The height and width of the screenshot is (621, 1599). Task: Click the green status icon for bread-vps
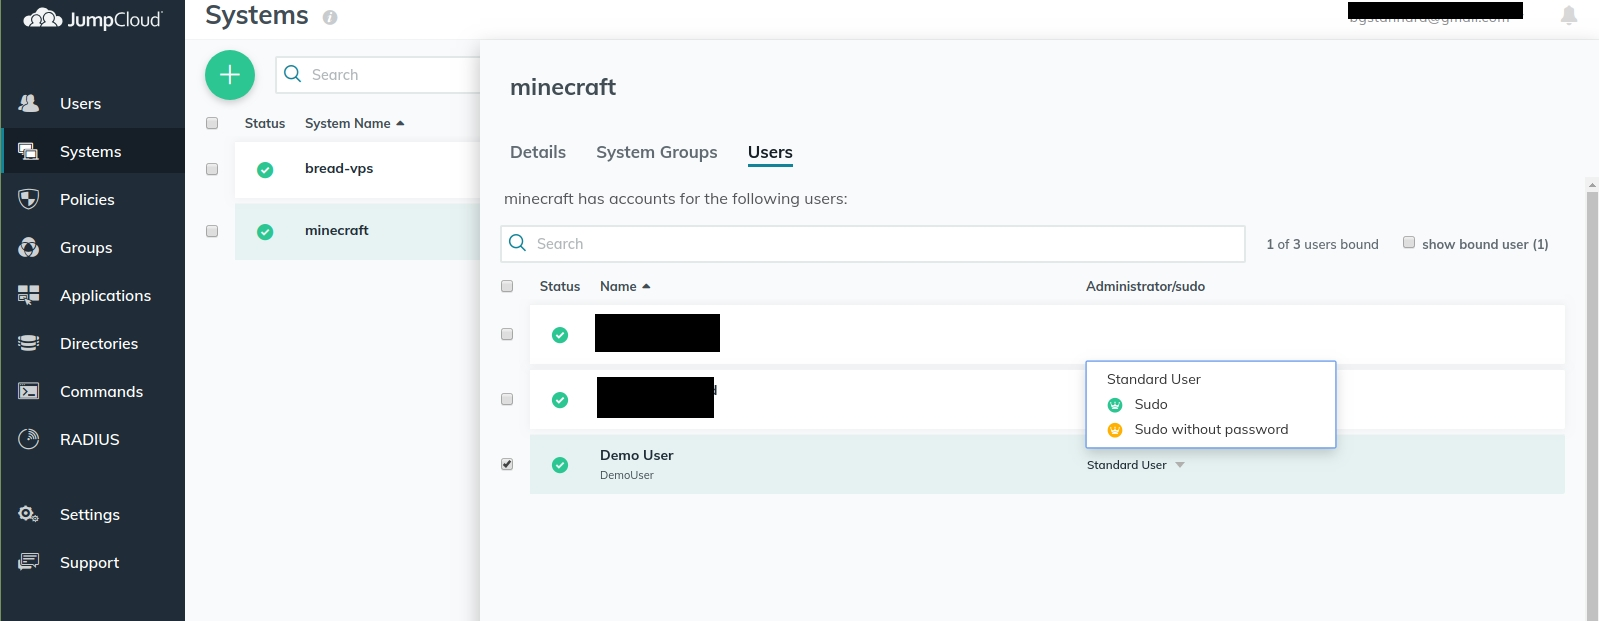265,170
